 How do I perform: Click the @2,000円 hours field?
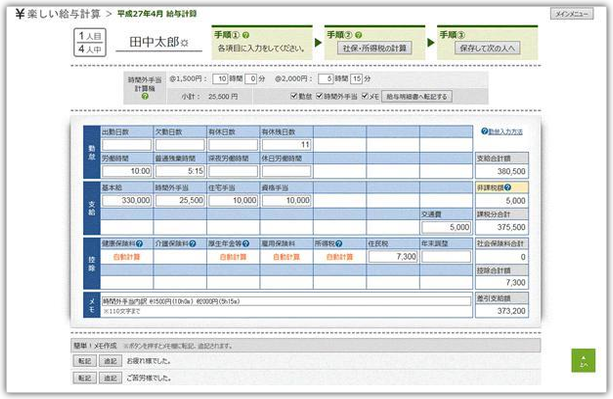click(326, 79)
